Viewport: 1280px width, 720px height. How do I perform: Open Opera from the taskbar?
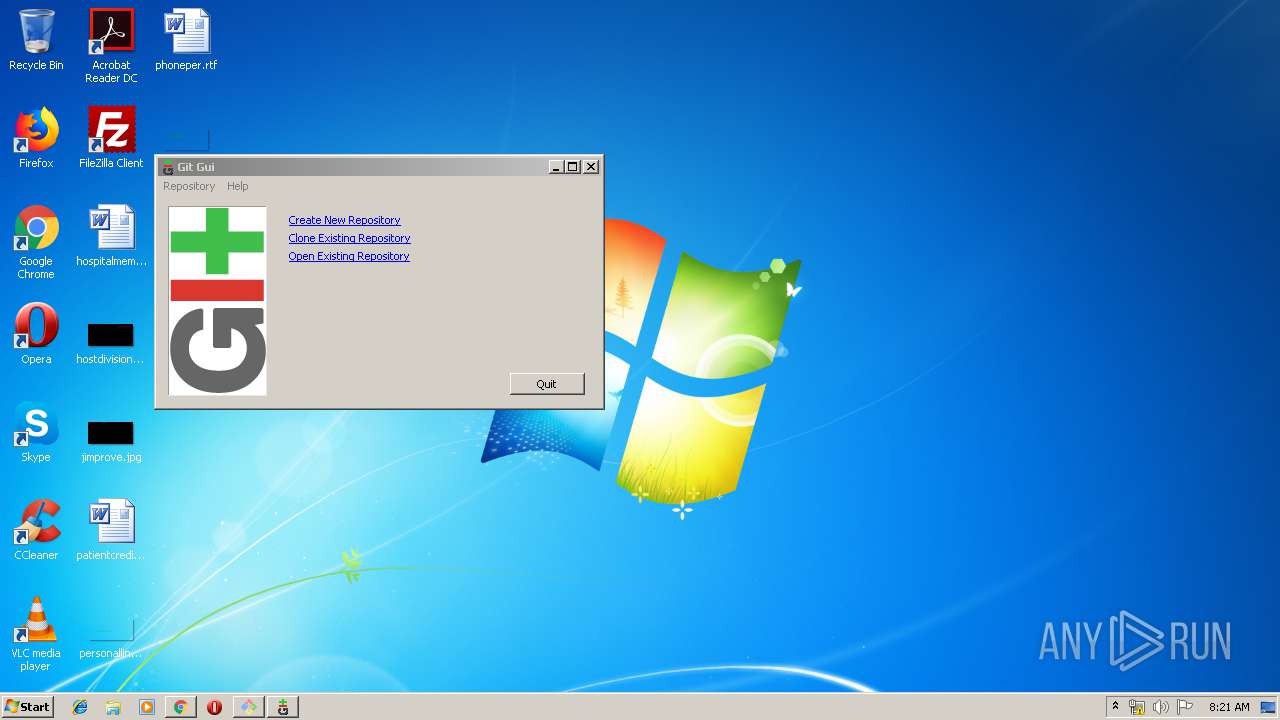[214, 707]
